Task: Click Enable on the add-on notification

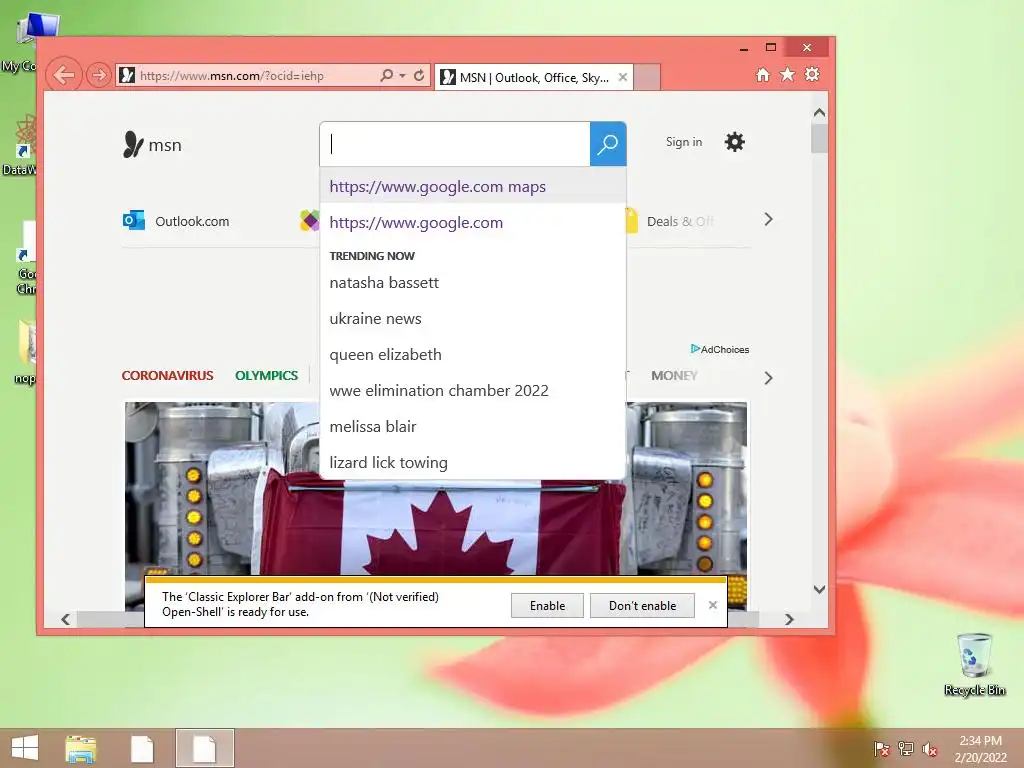Action: click(x=547, y=605)
